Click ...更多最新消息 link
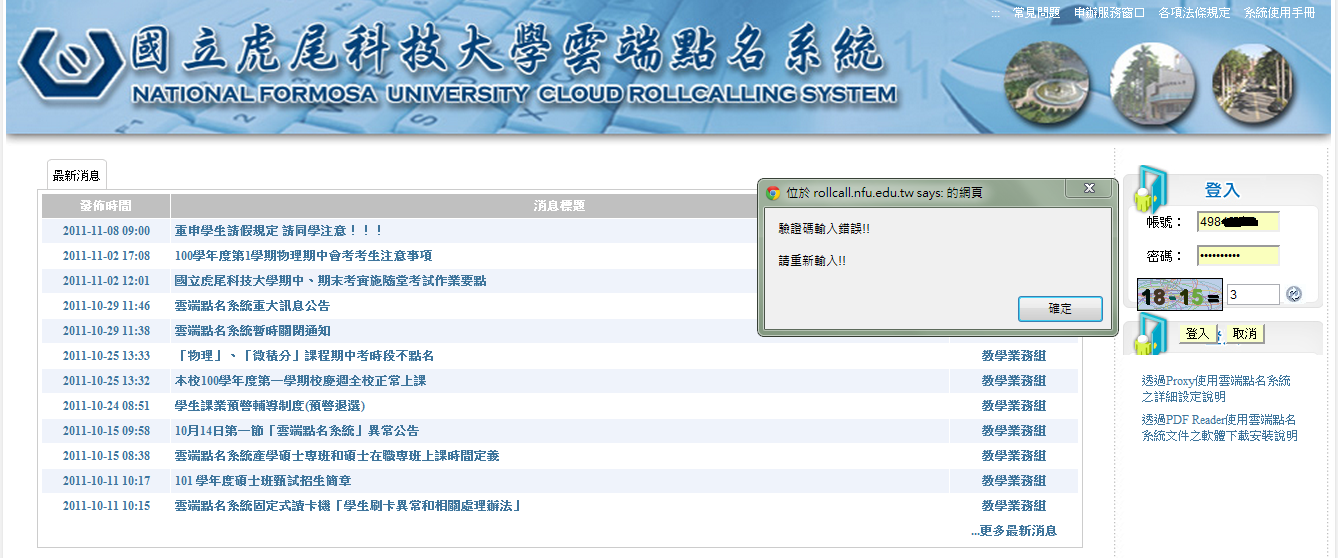 (x=1013, y=531)
